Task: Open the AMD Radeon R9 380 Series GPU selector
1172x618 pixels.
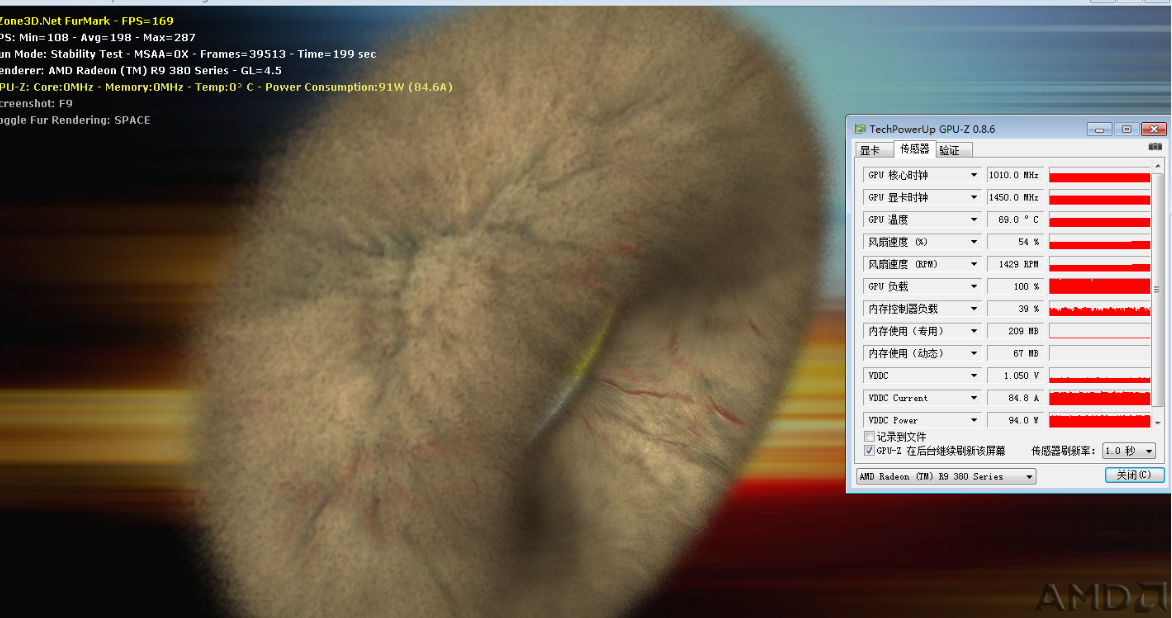Action: [946, 477]
